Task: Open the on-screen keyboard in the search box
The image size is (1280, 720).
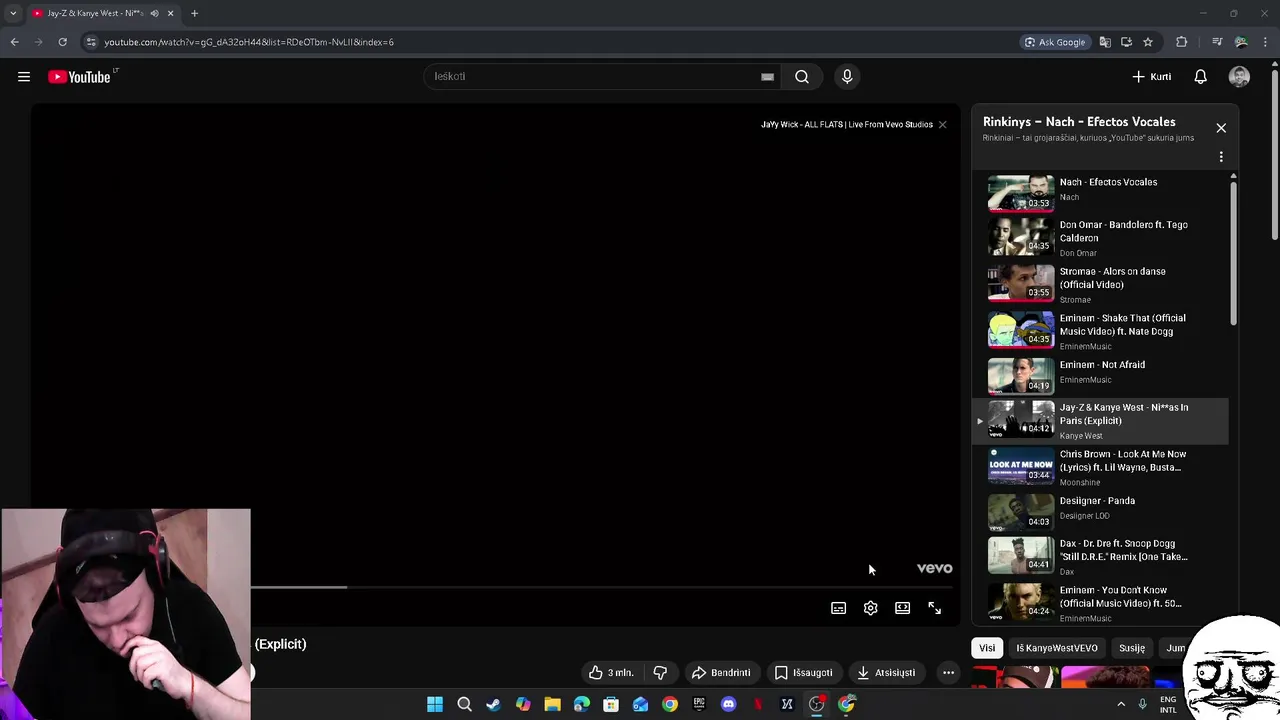Action: point(767,77)
